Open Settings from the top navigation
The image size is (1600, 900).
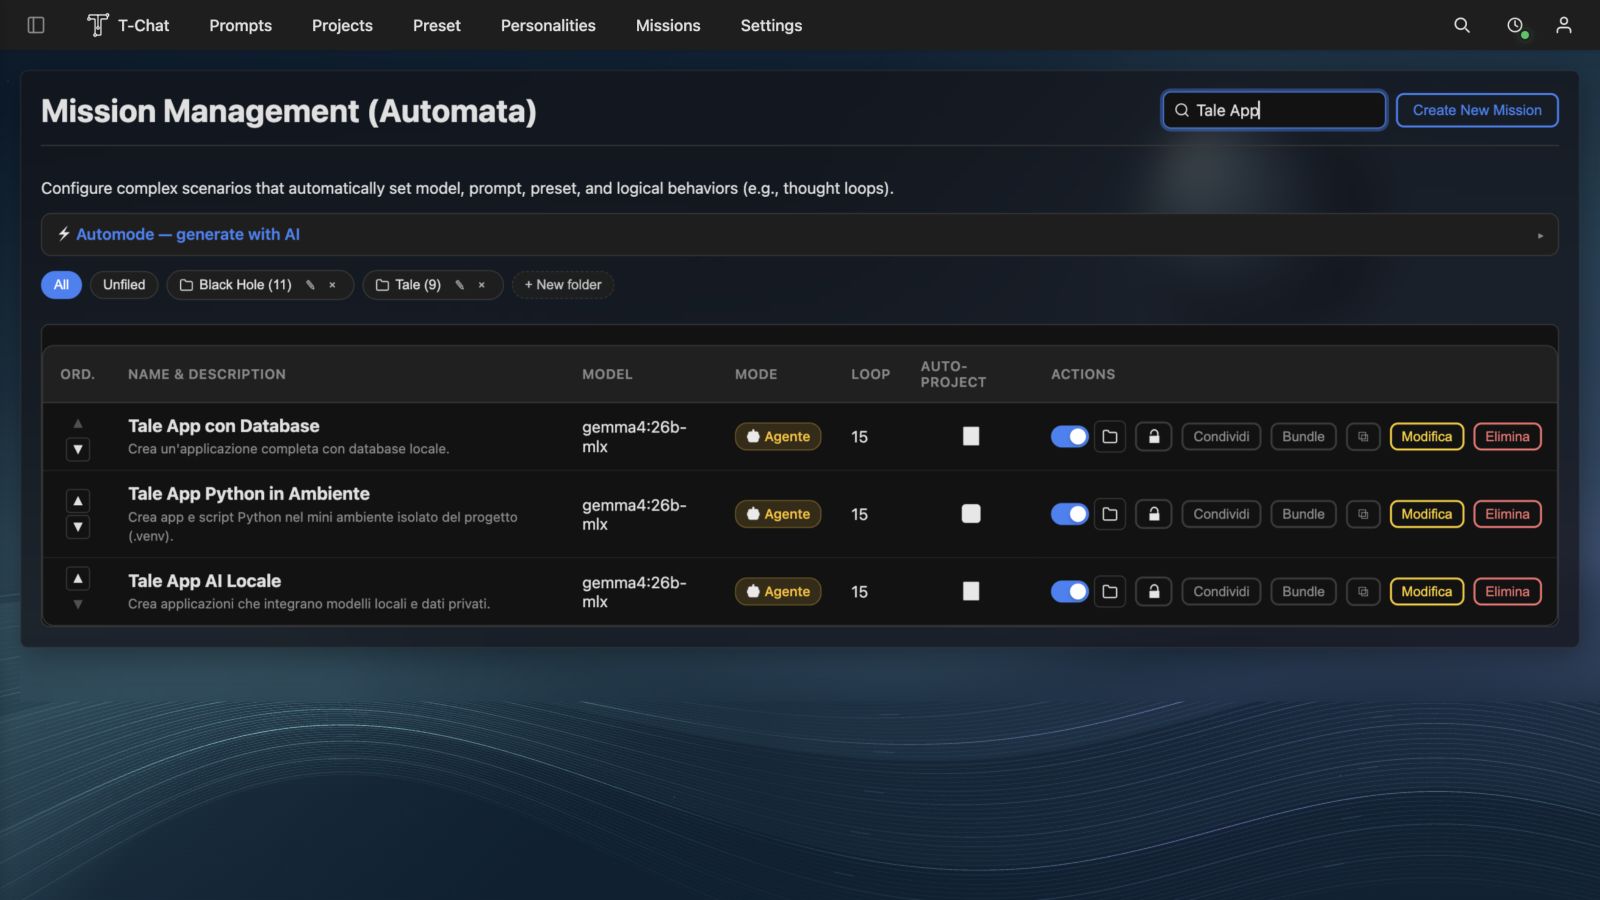(x=771, y=25)
